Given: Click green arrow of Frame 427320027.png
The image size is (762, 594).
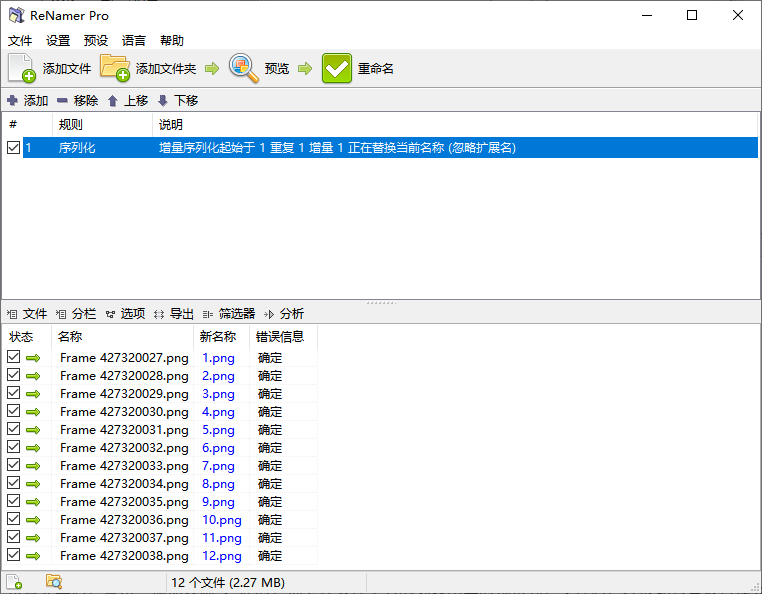Looking at the screenshot, I should click(x=33, y=358).
